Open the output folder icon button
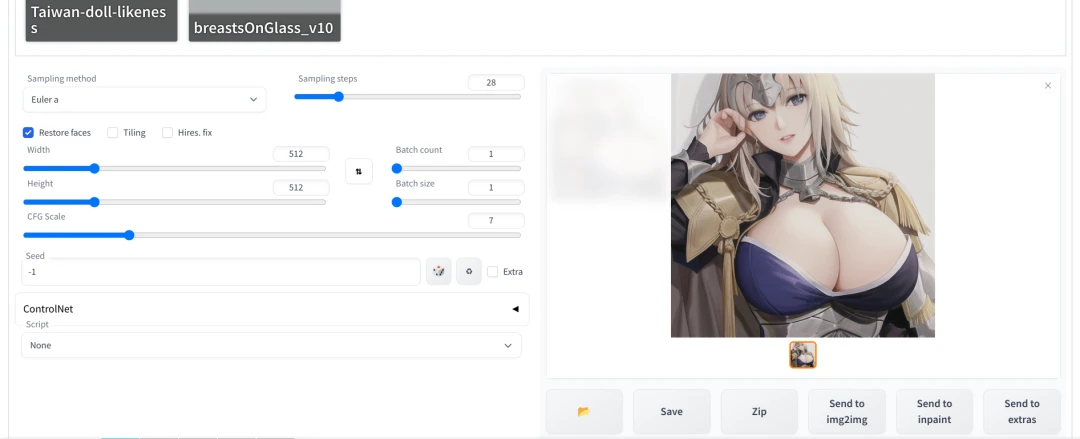The height and width of the screenshot is (439, 1080). [x=584, y=411]
